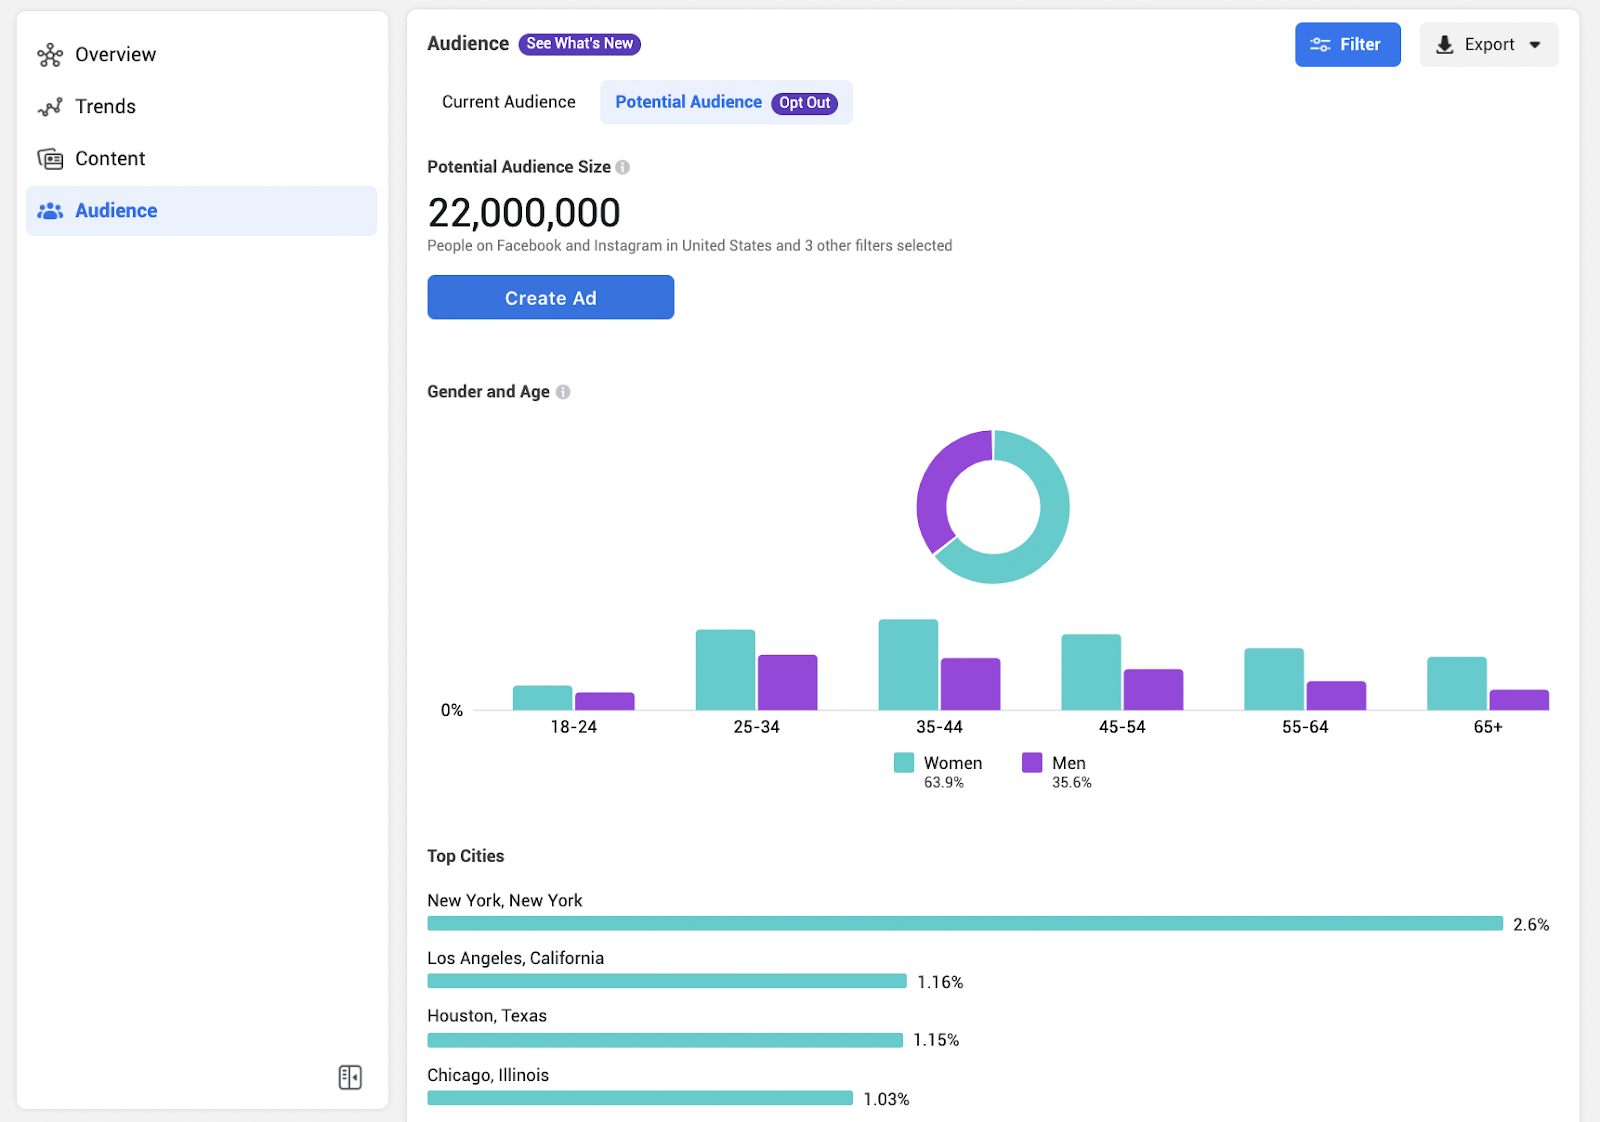Image resolution: width=1600 pixels, height=1122 pixels.
Task: Open Overview in the sidebar
Action: (x=201, y=55)
